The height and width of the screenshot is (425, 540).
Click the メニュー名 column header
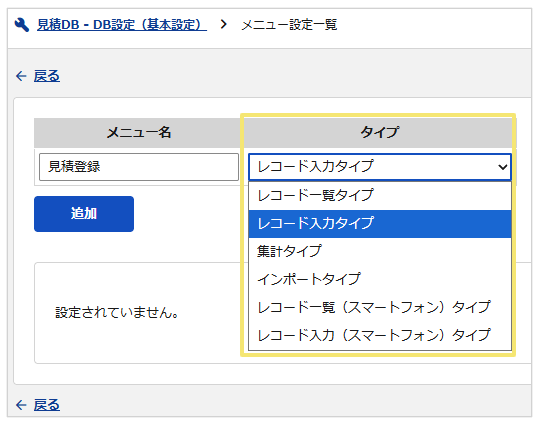[139, 133]
